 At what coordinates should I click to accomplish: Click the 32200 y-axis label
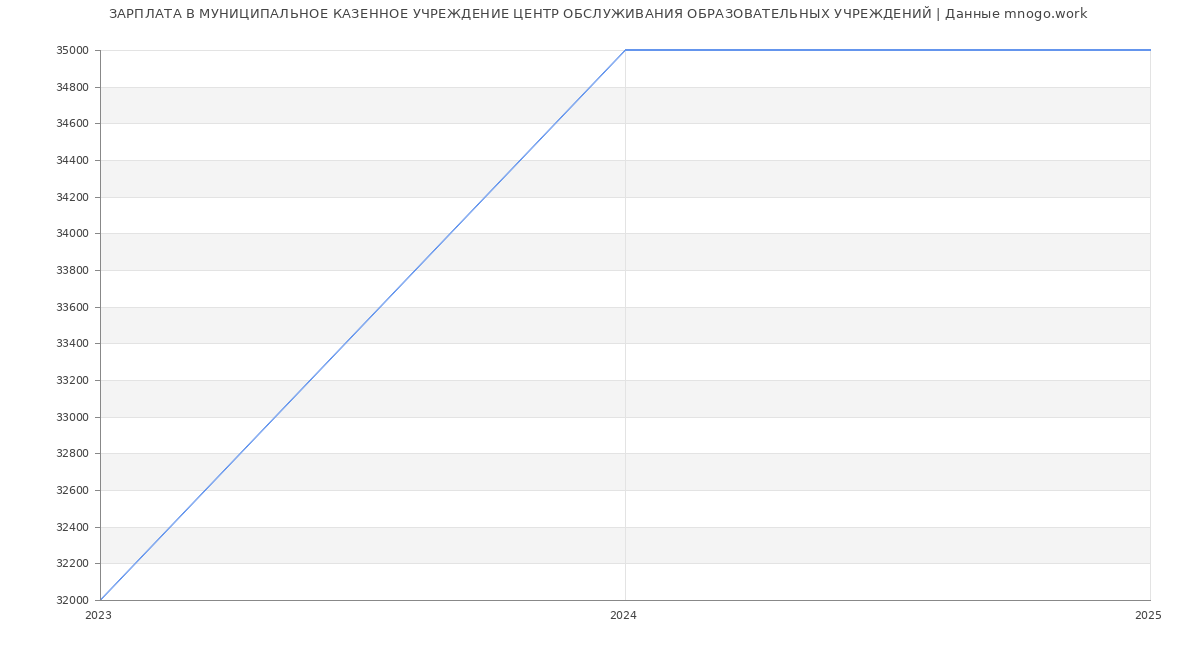[x=72, y=564]
